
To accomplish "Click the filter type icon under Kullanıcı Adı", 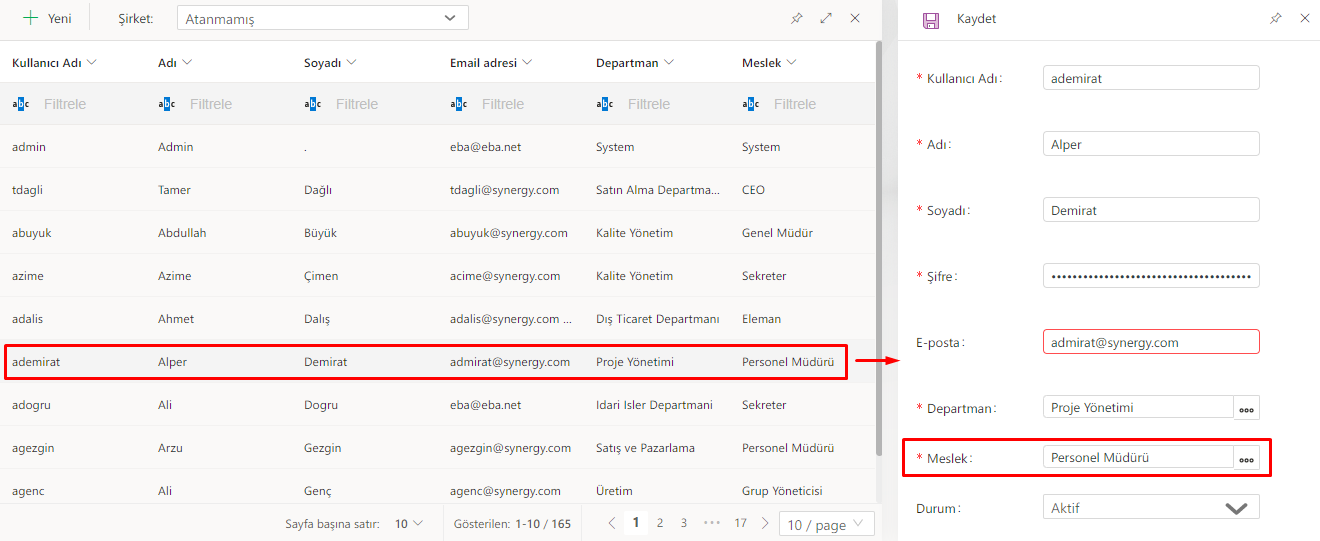I will tap(21, 104).
